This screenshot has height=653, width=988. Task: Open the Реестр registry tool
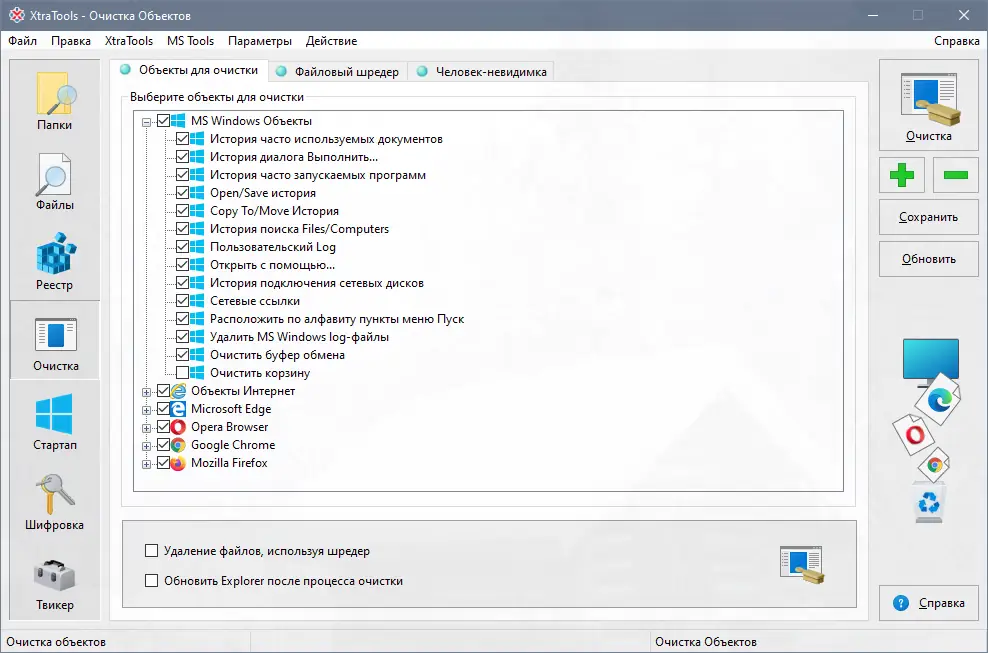[x=55, y=261]
